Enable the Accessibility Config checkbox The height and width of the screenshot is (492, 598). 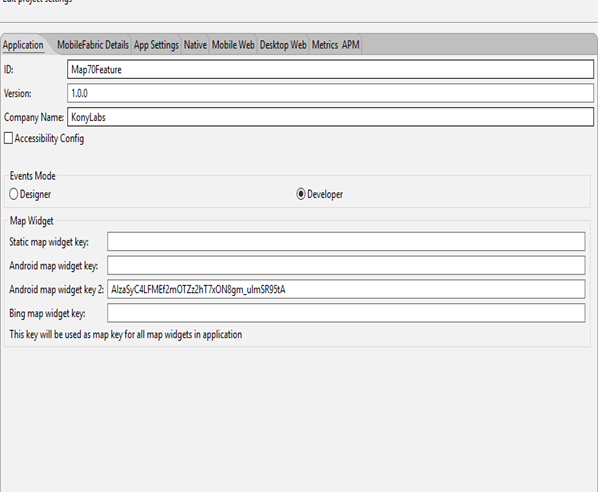(8, 138)
